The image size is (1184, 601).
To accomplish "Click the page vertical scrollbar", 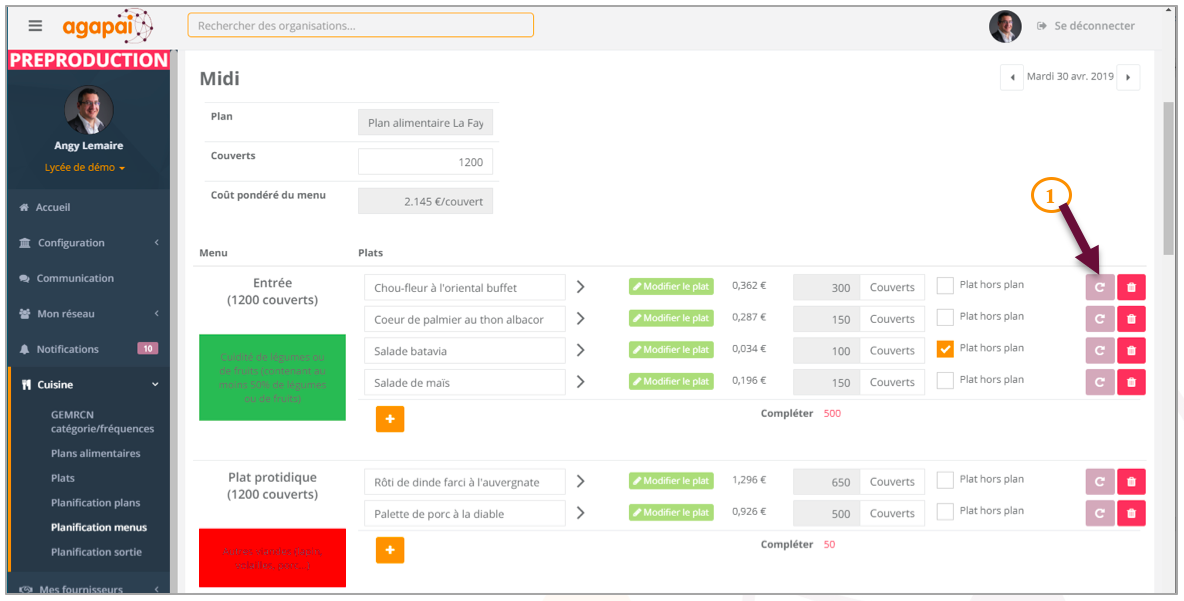I will (x=1168, y=179).
